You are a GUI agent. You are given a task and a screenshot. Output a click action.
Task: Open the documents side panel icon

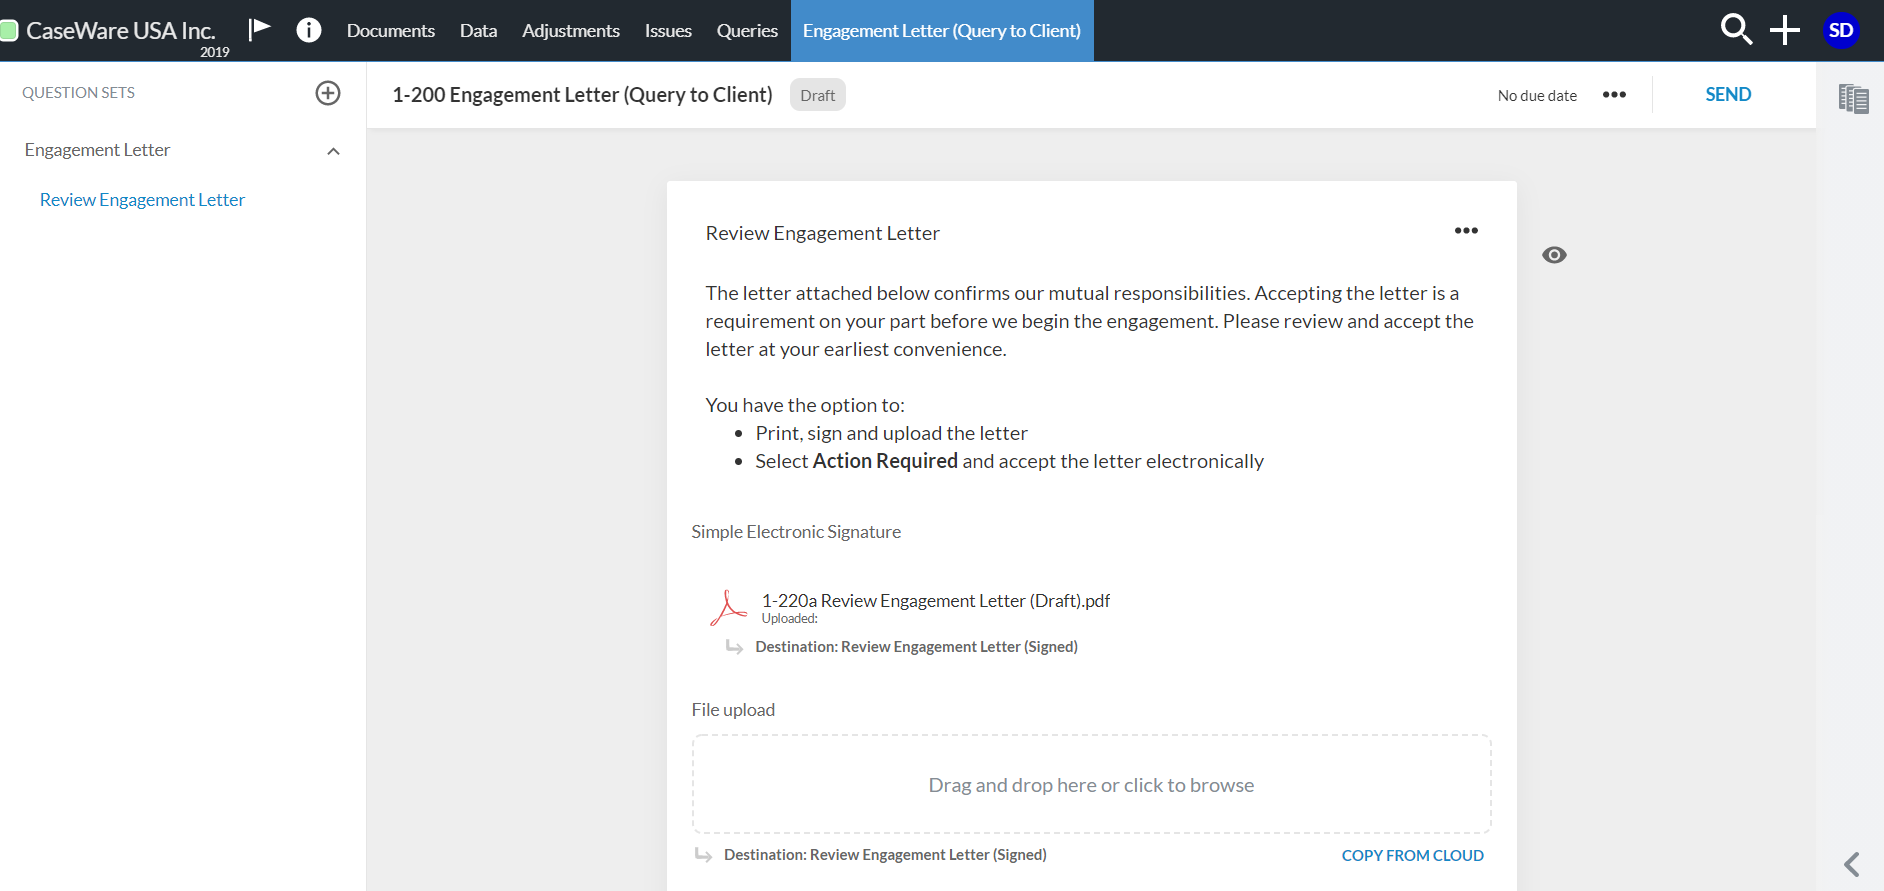pos(1853,98)
